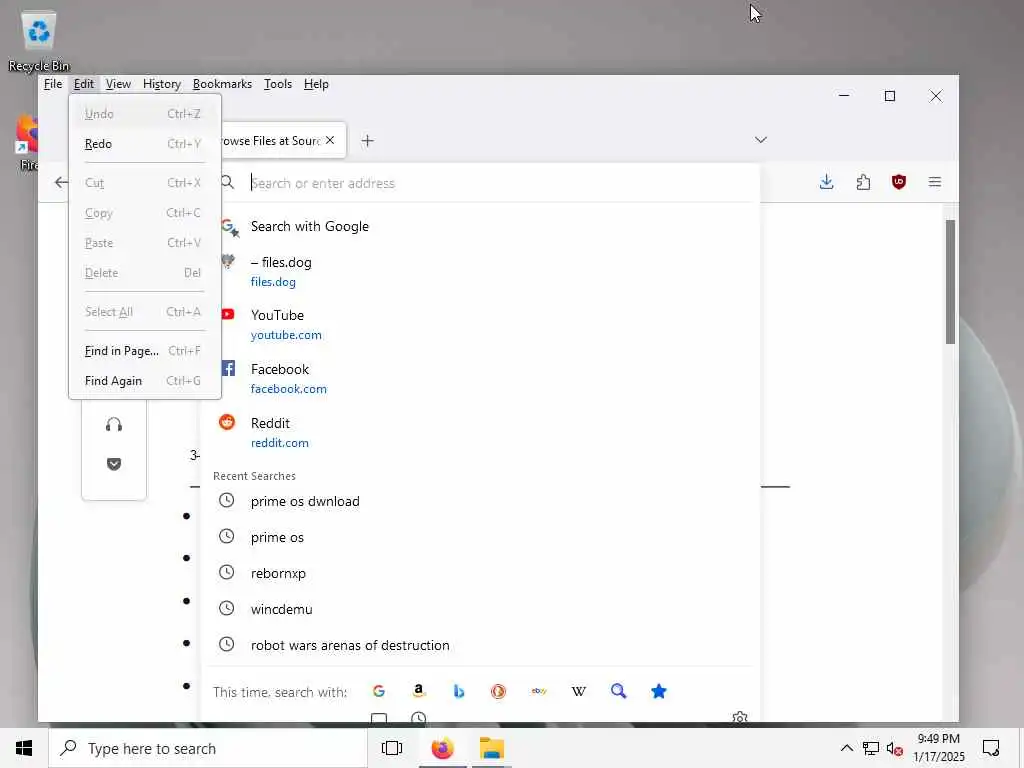Open the Facebook suggestion
Image resolution: width=1024 pixels, height=768 pixels.
pos(482,379)
